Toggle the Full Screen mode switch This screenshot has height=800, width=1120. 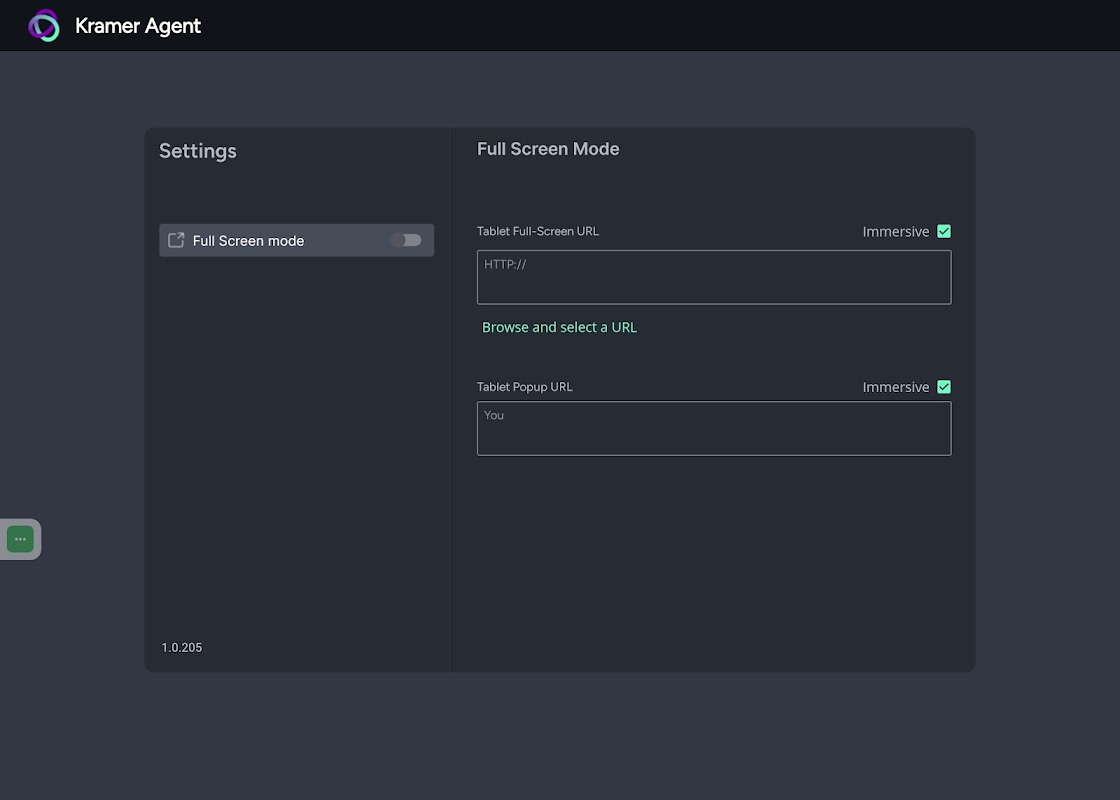tap(406, 240)
